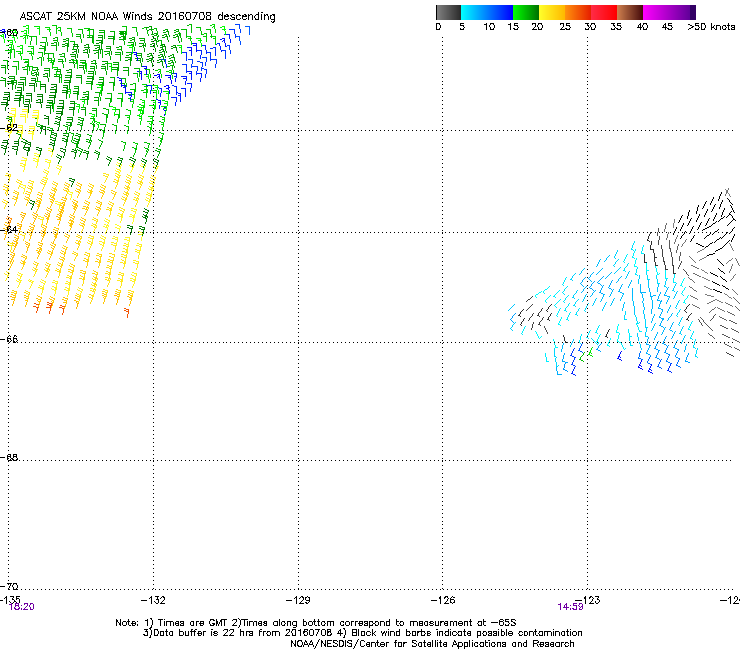Click the '-132' longitude axis label
The image size is (740, 650).
153,600
